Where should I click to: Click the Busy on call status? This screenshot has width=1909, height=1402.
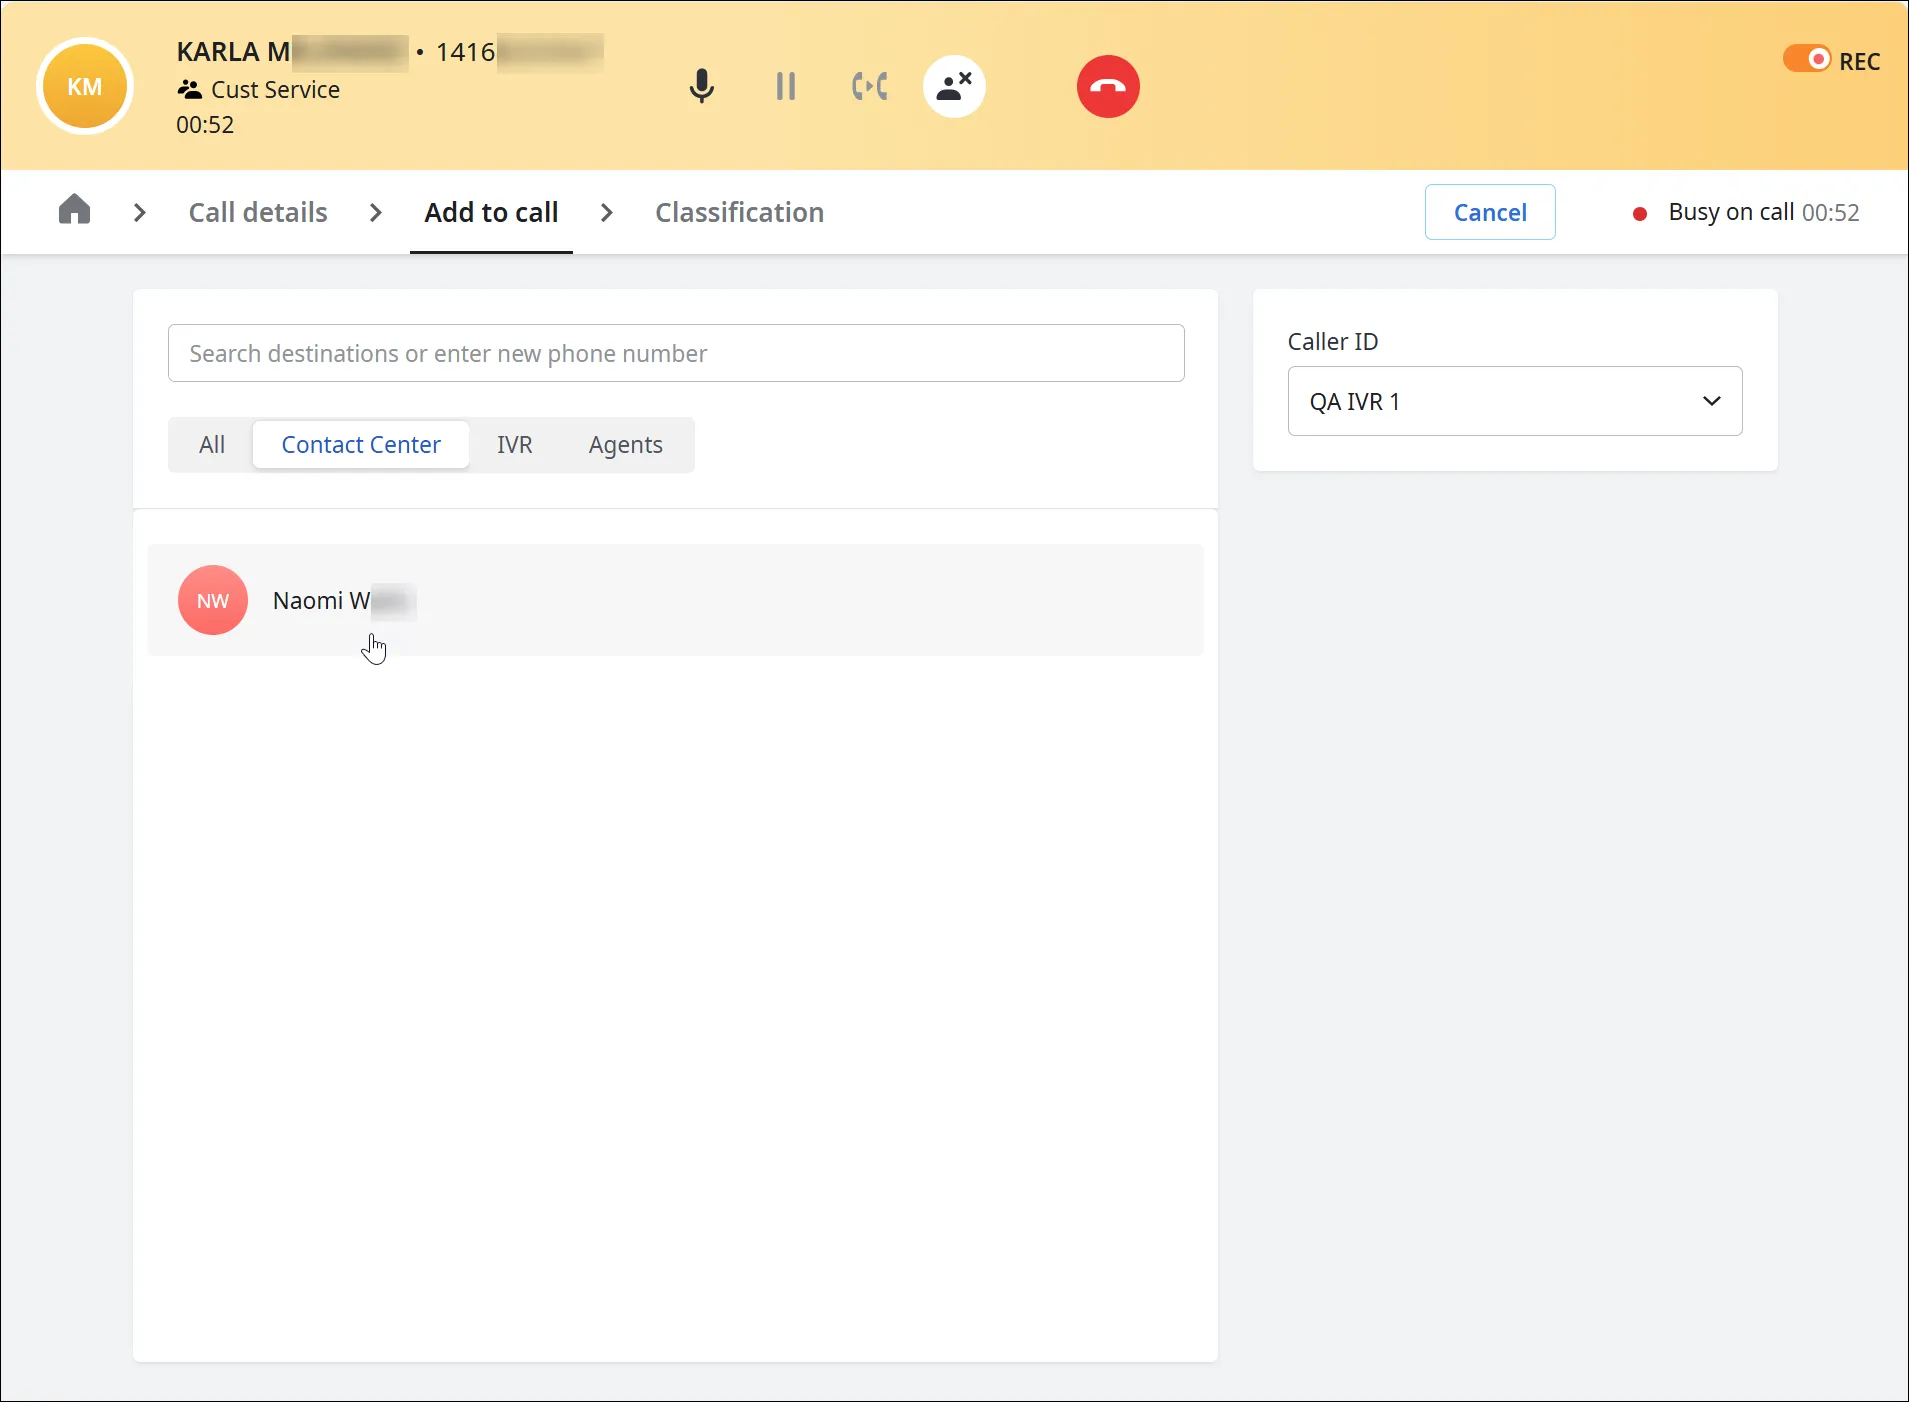pos(1746,212)
